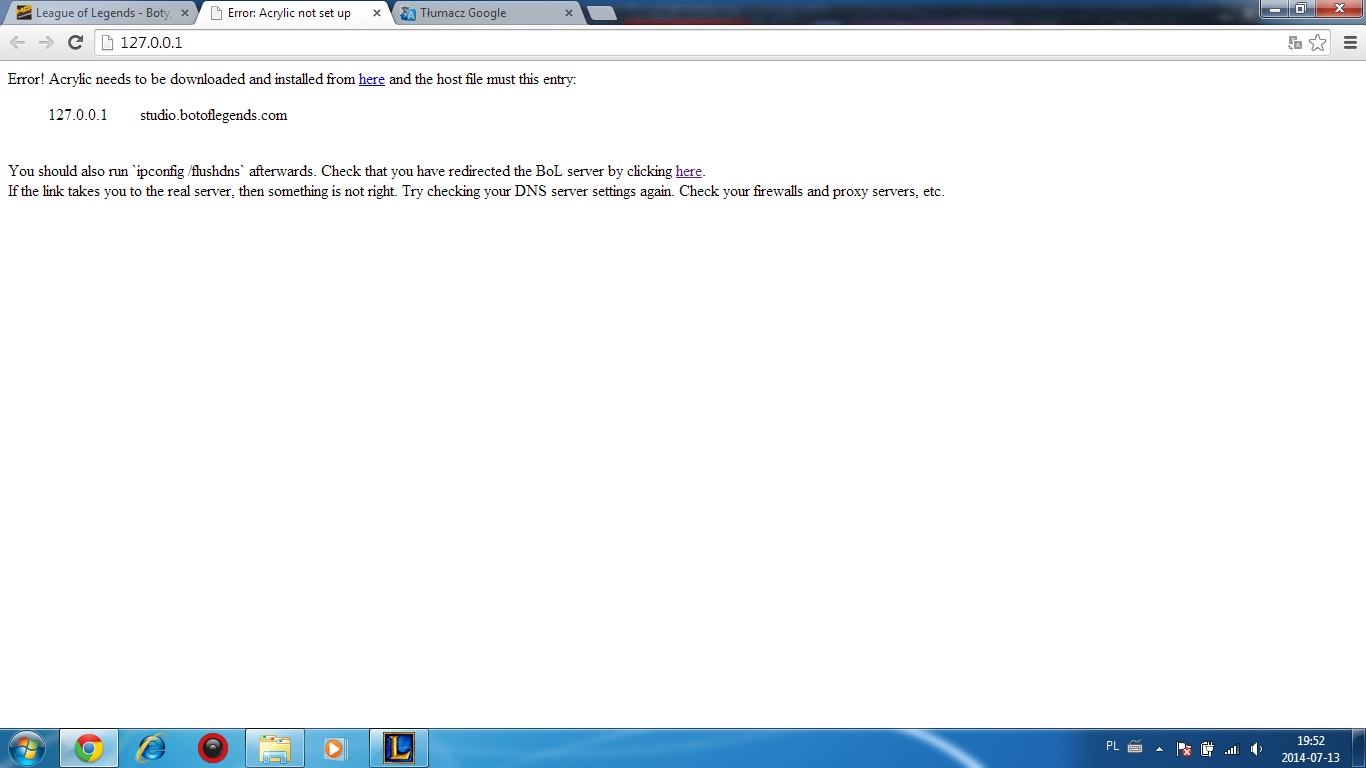The width and height of the screenshot is (1366, 768).
Task: Minimize the Chrome window
Action: pos(1275,9)
